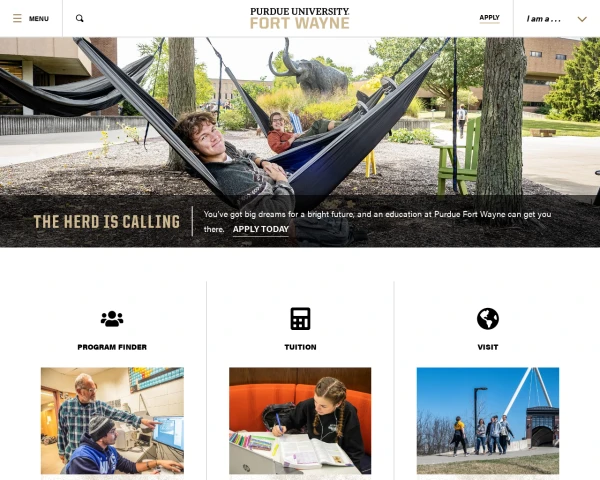This screenshot has width=600, height=480.
Task: Click the students walking by bridge photo
Action: pos(488,421)
